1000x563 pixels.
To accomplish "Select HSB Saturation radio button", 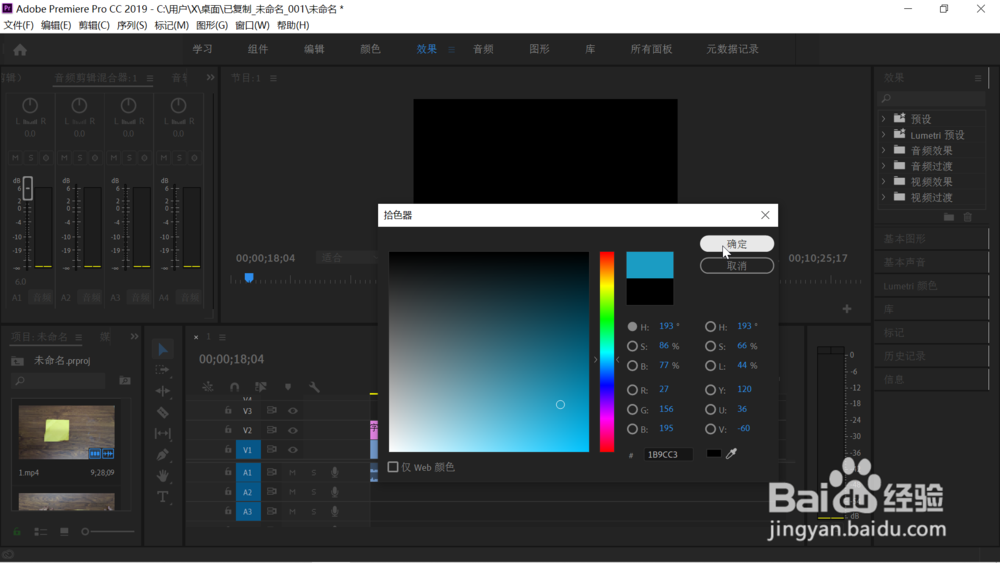I will pos(632,346).
